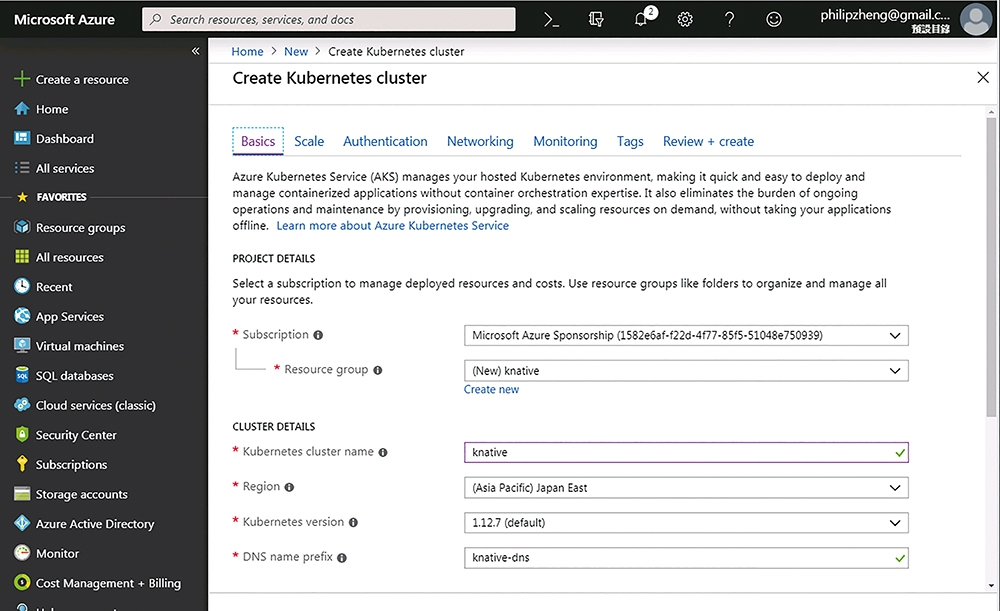This screenshot has width=1000, height=611.
Task: Open the Resource group dropdown
Action: (686, 371)
